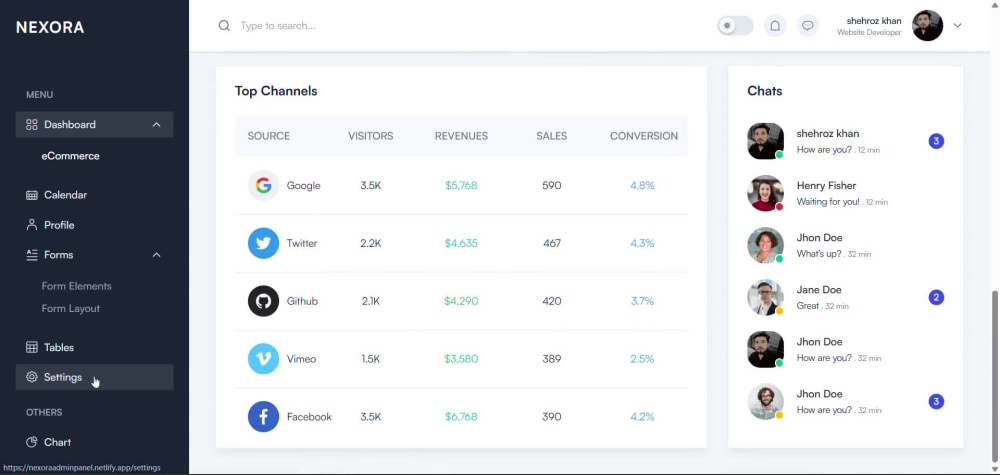
Task: Open Jhon Doe chat saying What's up?
Action: [846, 245]
